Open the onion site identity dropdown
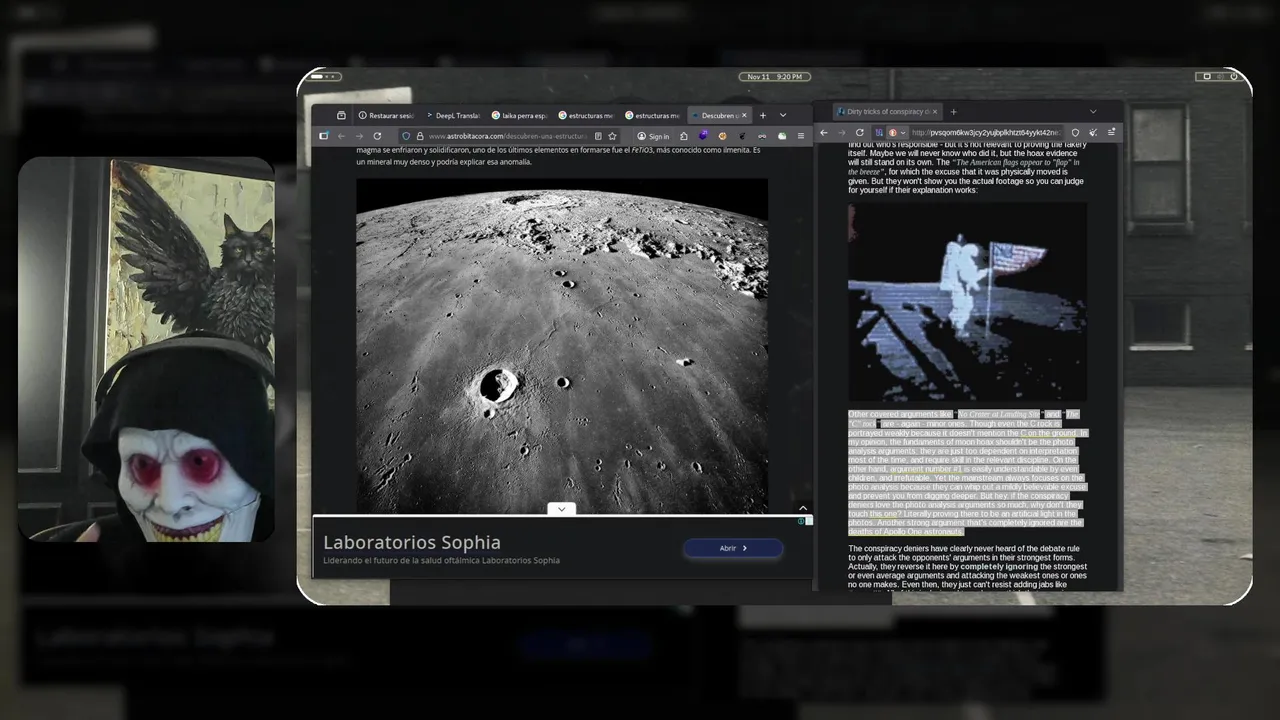 (896, 132)
